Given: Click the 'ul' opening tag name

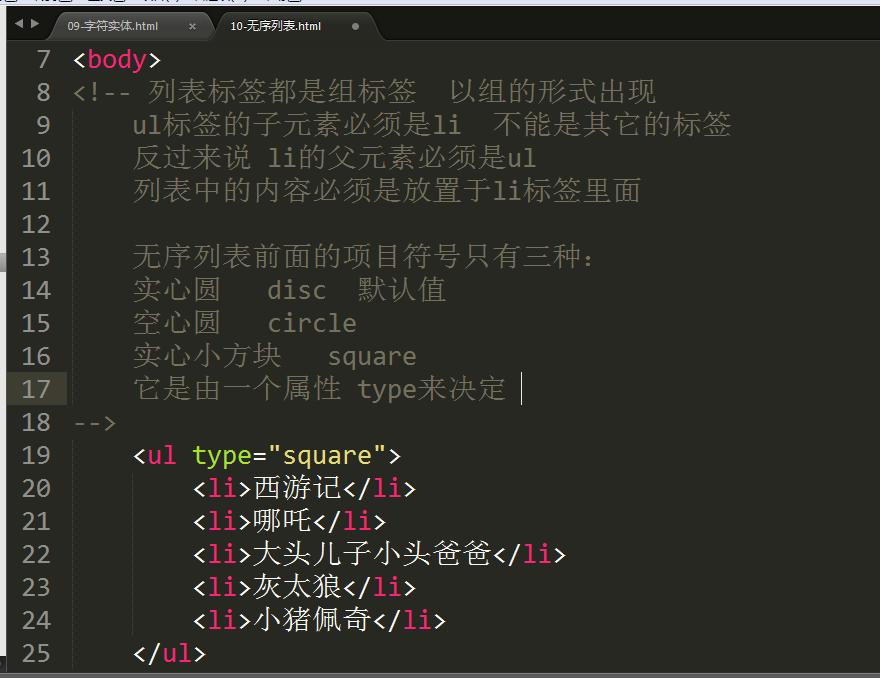Looking at the screenshot, I should pyautogui.click(x=162, y=455).
